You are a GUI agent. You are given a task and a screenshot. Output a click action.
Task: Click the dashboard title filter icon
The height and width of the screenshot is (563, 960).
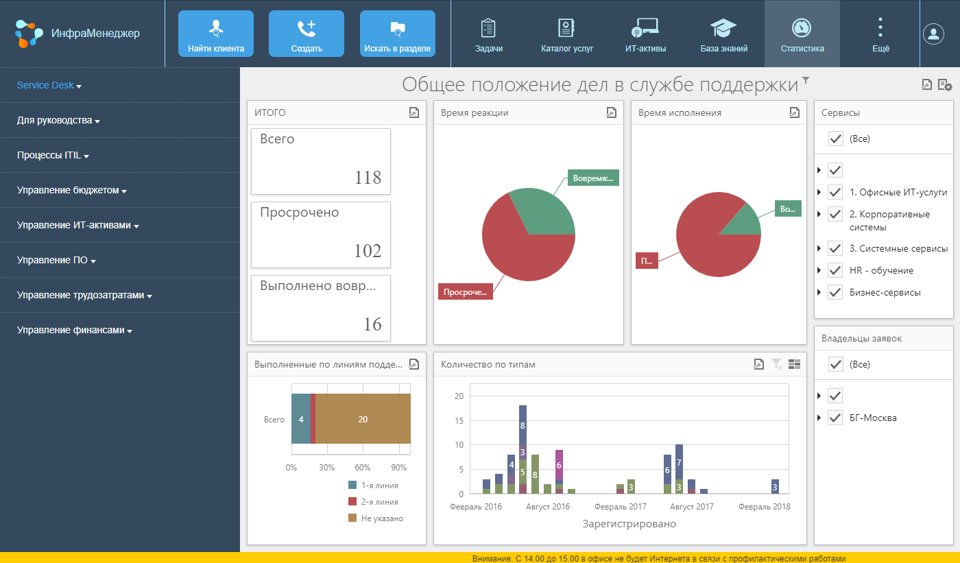pyautogui.click(x=806, y=80)
